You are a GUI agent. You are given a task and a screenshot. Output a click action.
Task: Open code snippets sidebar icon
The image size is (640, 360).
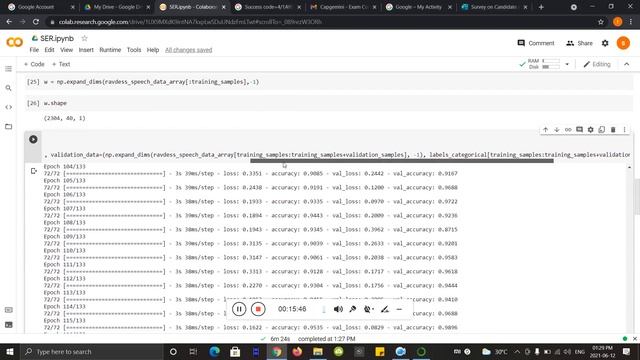pyautogui.click(x=8, y=107)
